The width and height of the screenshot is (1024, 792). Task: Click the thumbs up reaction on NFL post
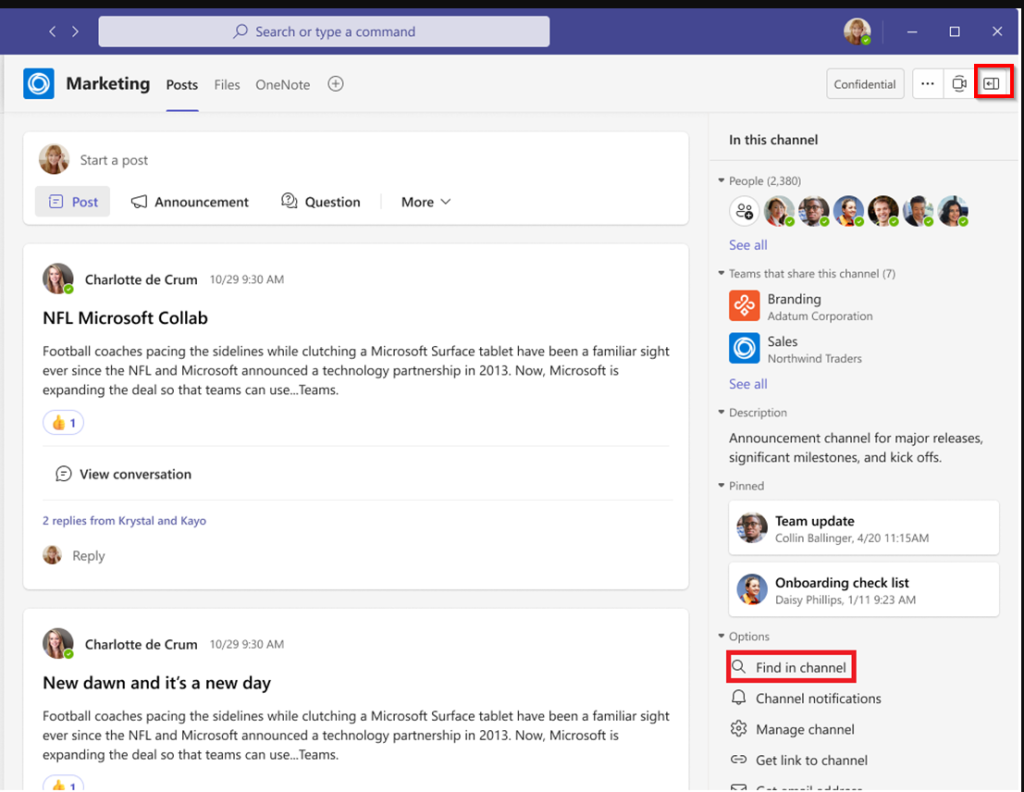pos(63,422)
